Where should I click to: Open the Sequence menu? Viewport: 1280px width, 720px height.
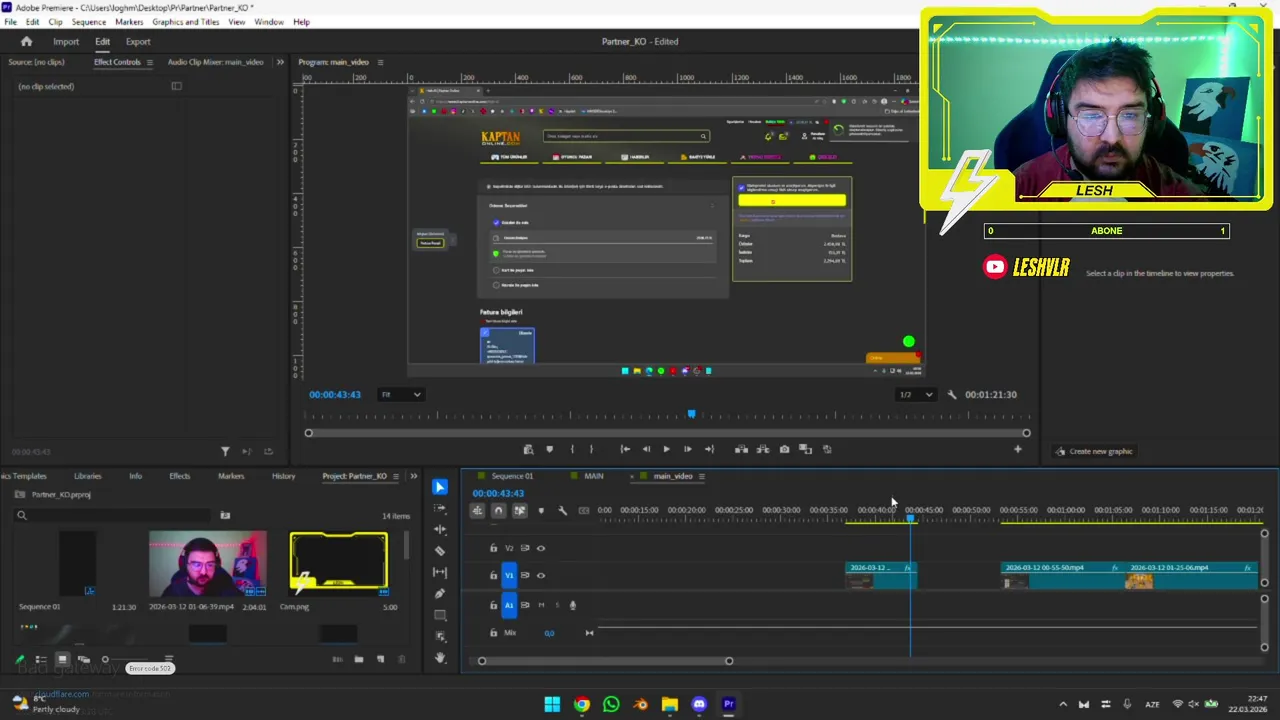[x=89, y=22]
